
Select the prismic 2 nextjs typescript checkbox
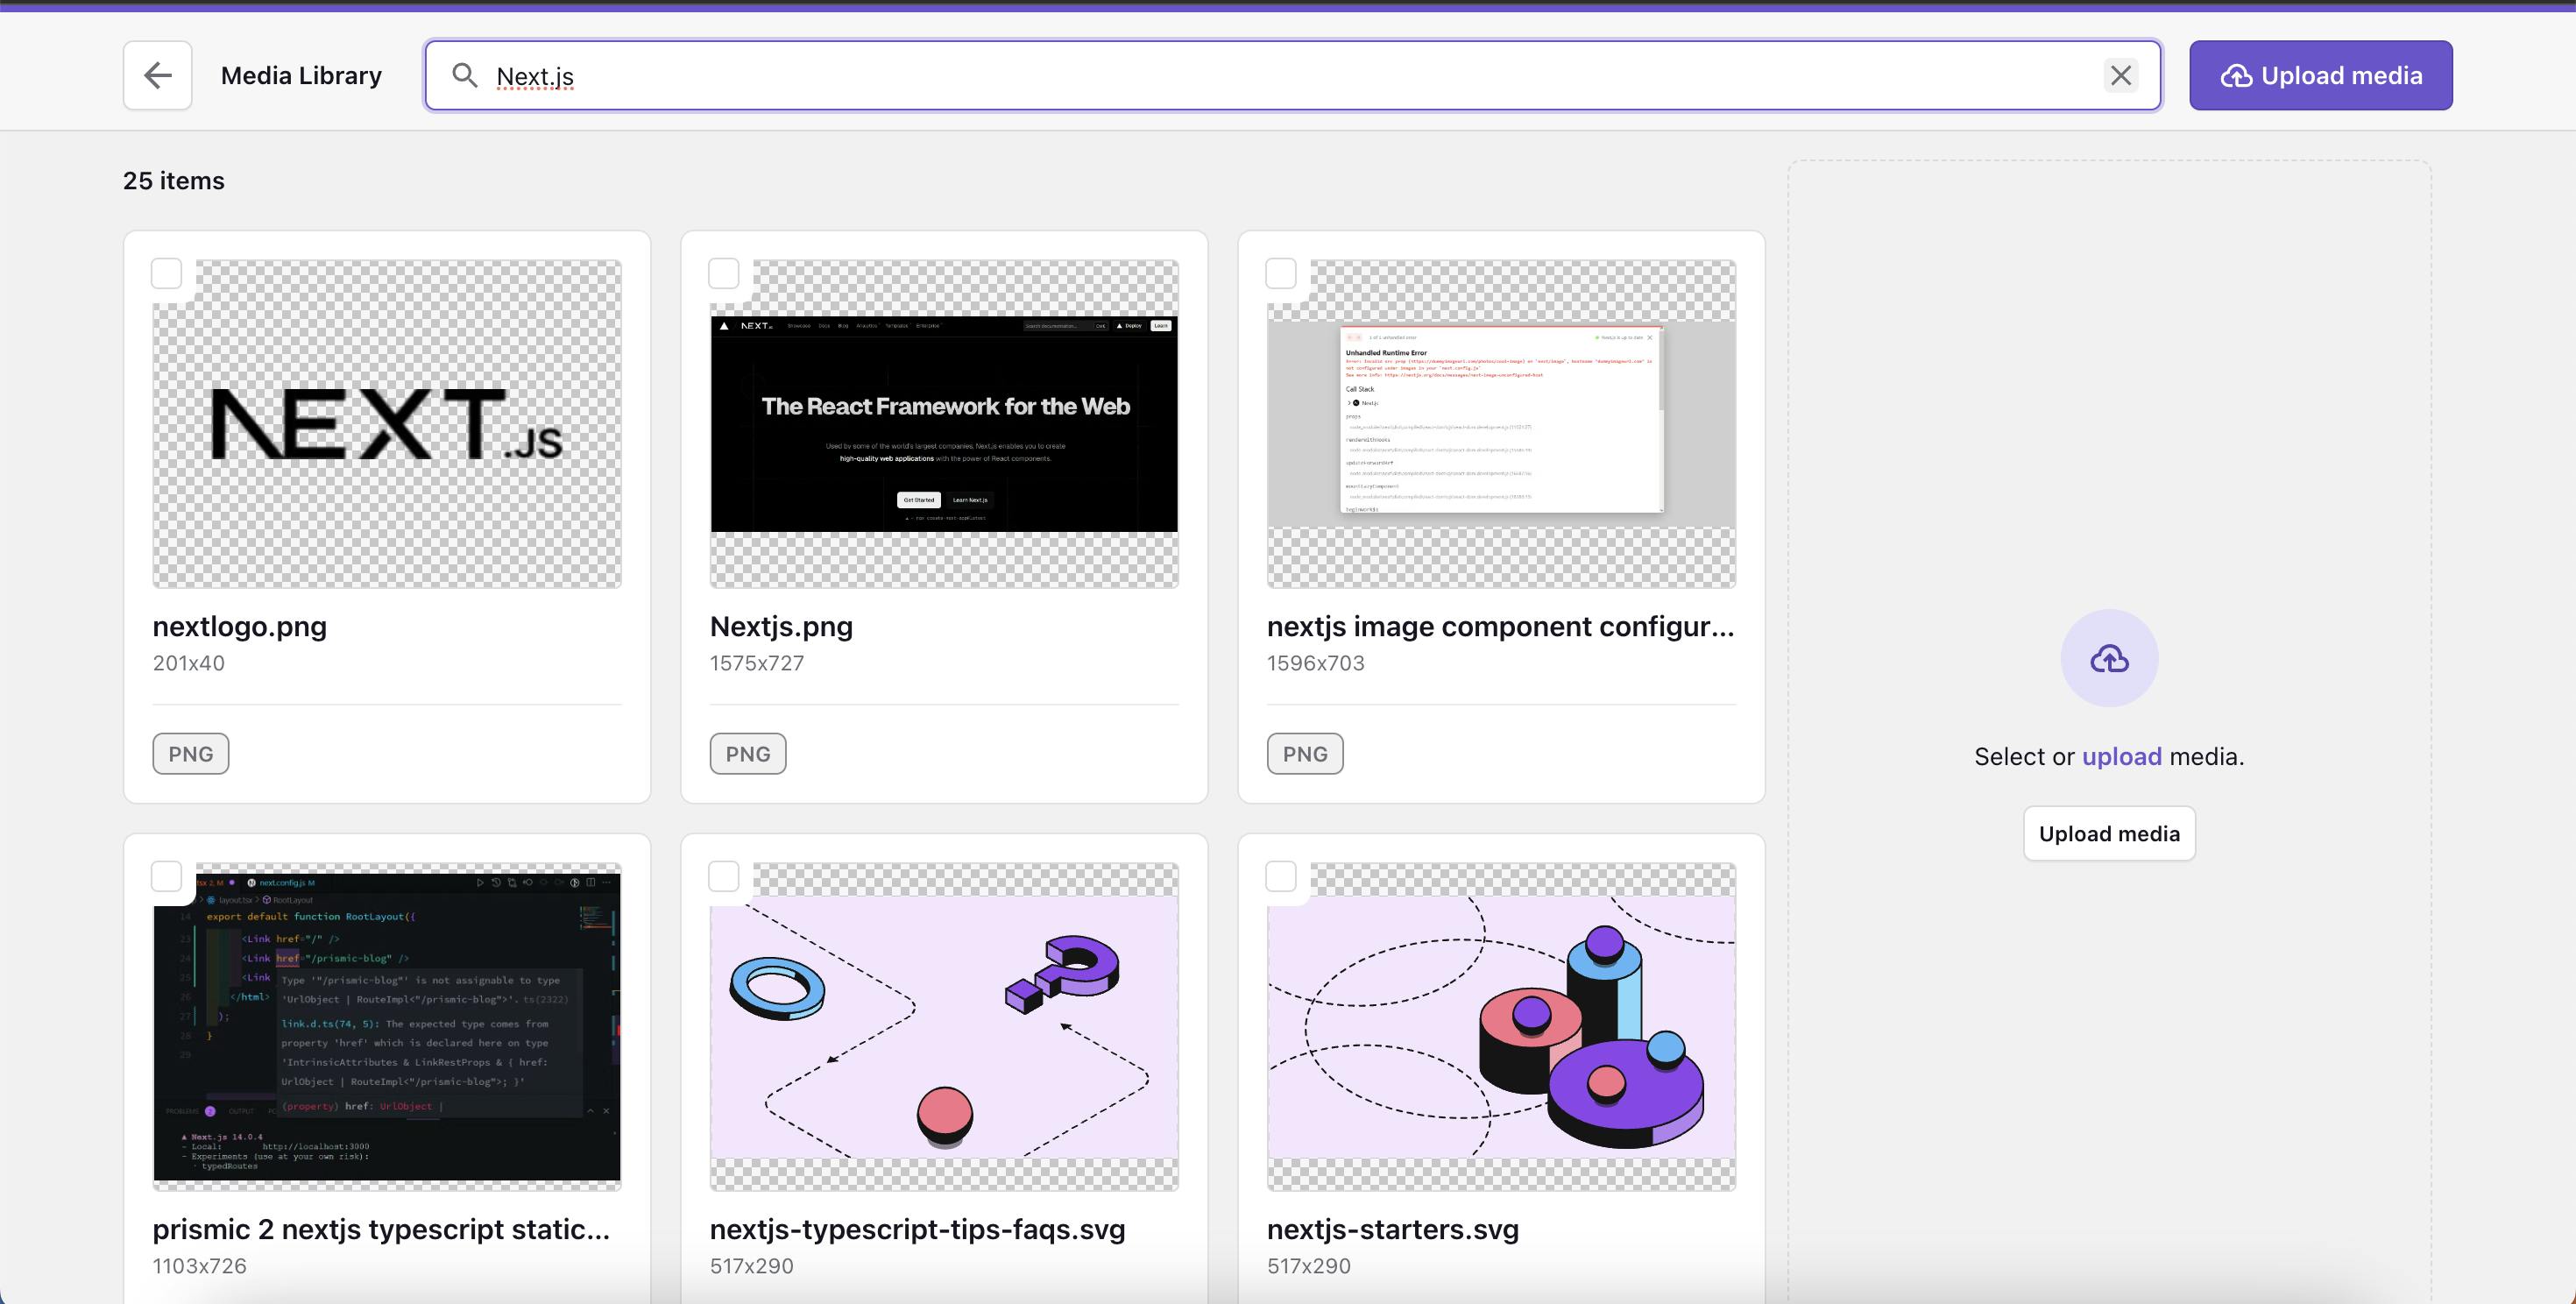pyautogui.click(x=167, y=876)
